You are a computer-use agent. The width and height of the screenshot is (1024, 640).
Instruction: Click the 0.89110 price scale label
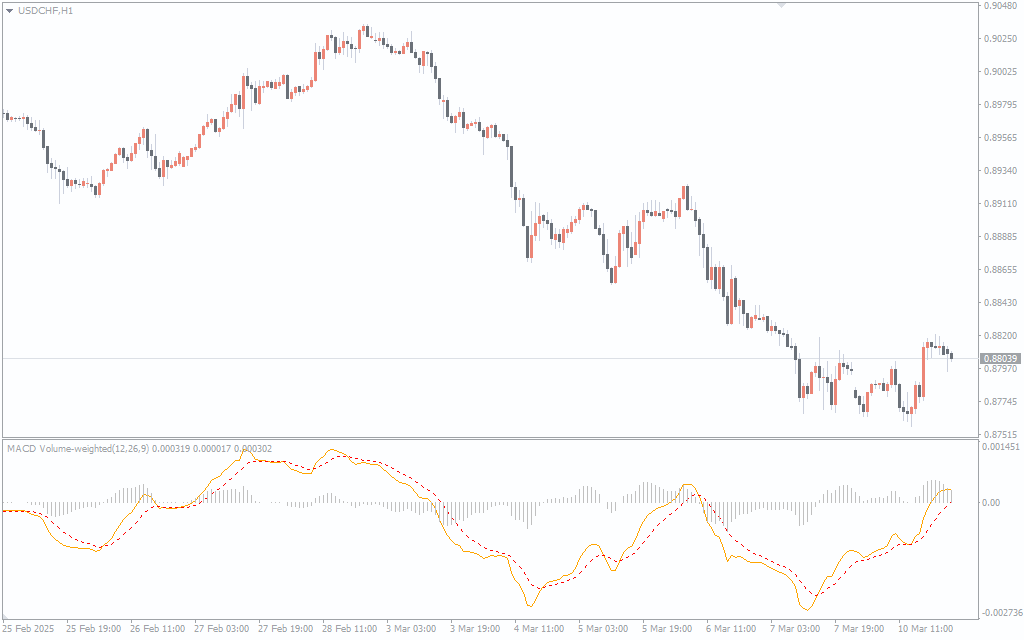(1000, 203)
